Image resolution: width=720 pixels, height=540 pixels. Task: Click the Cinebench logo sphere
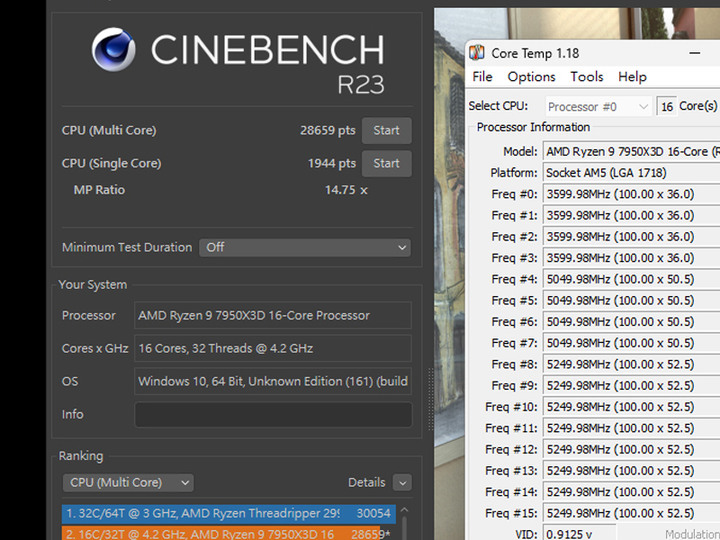(113, 50)
